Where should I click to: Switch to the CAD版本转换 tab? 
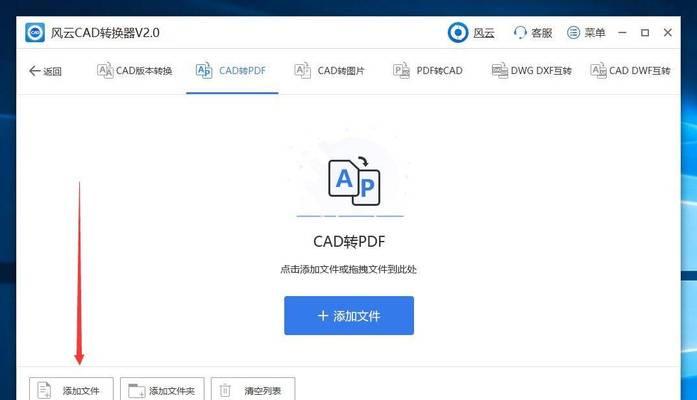click(134, 71)
